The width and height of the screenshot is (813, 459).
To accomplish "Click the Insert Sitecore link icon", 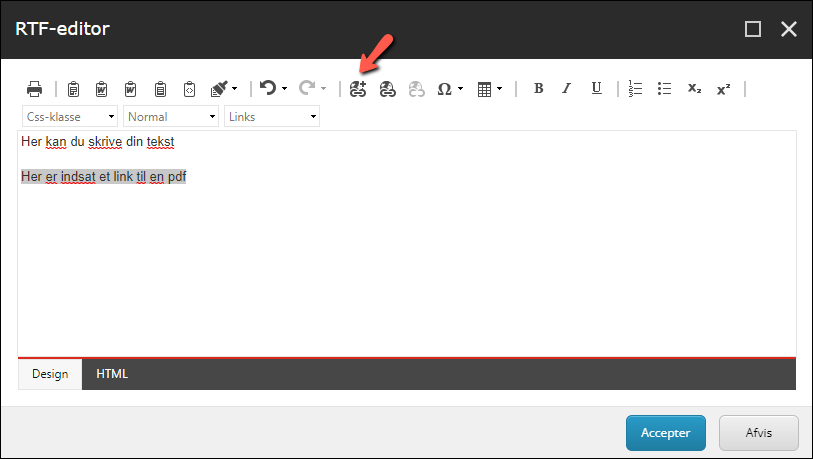I will 358,89.
